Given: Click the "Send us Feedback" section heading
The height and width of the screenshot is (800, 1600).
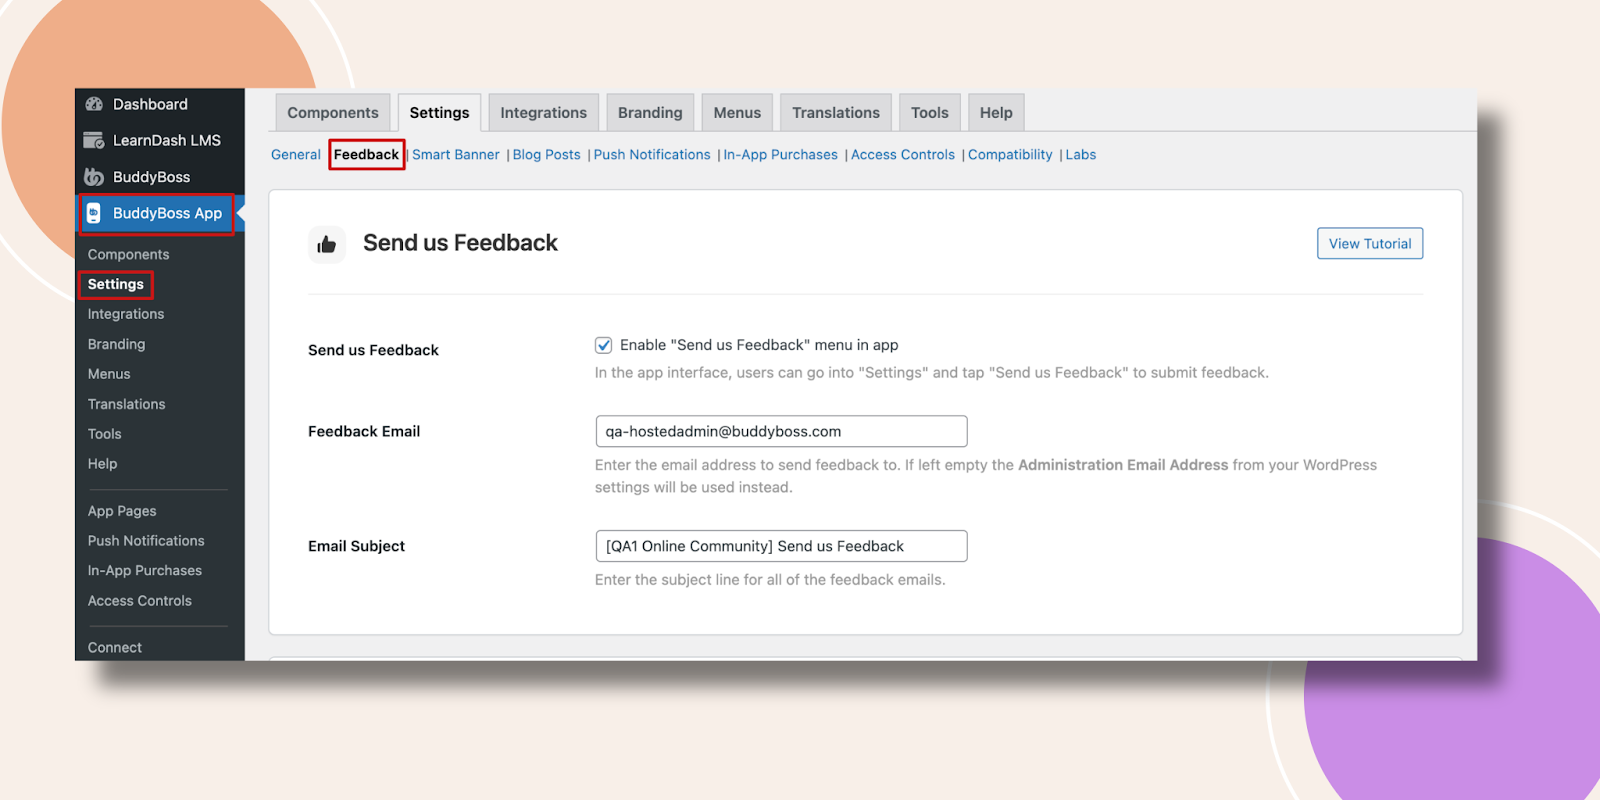Looking at the screenshot, I should pos(460,243).
